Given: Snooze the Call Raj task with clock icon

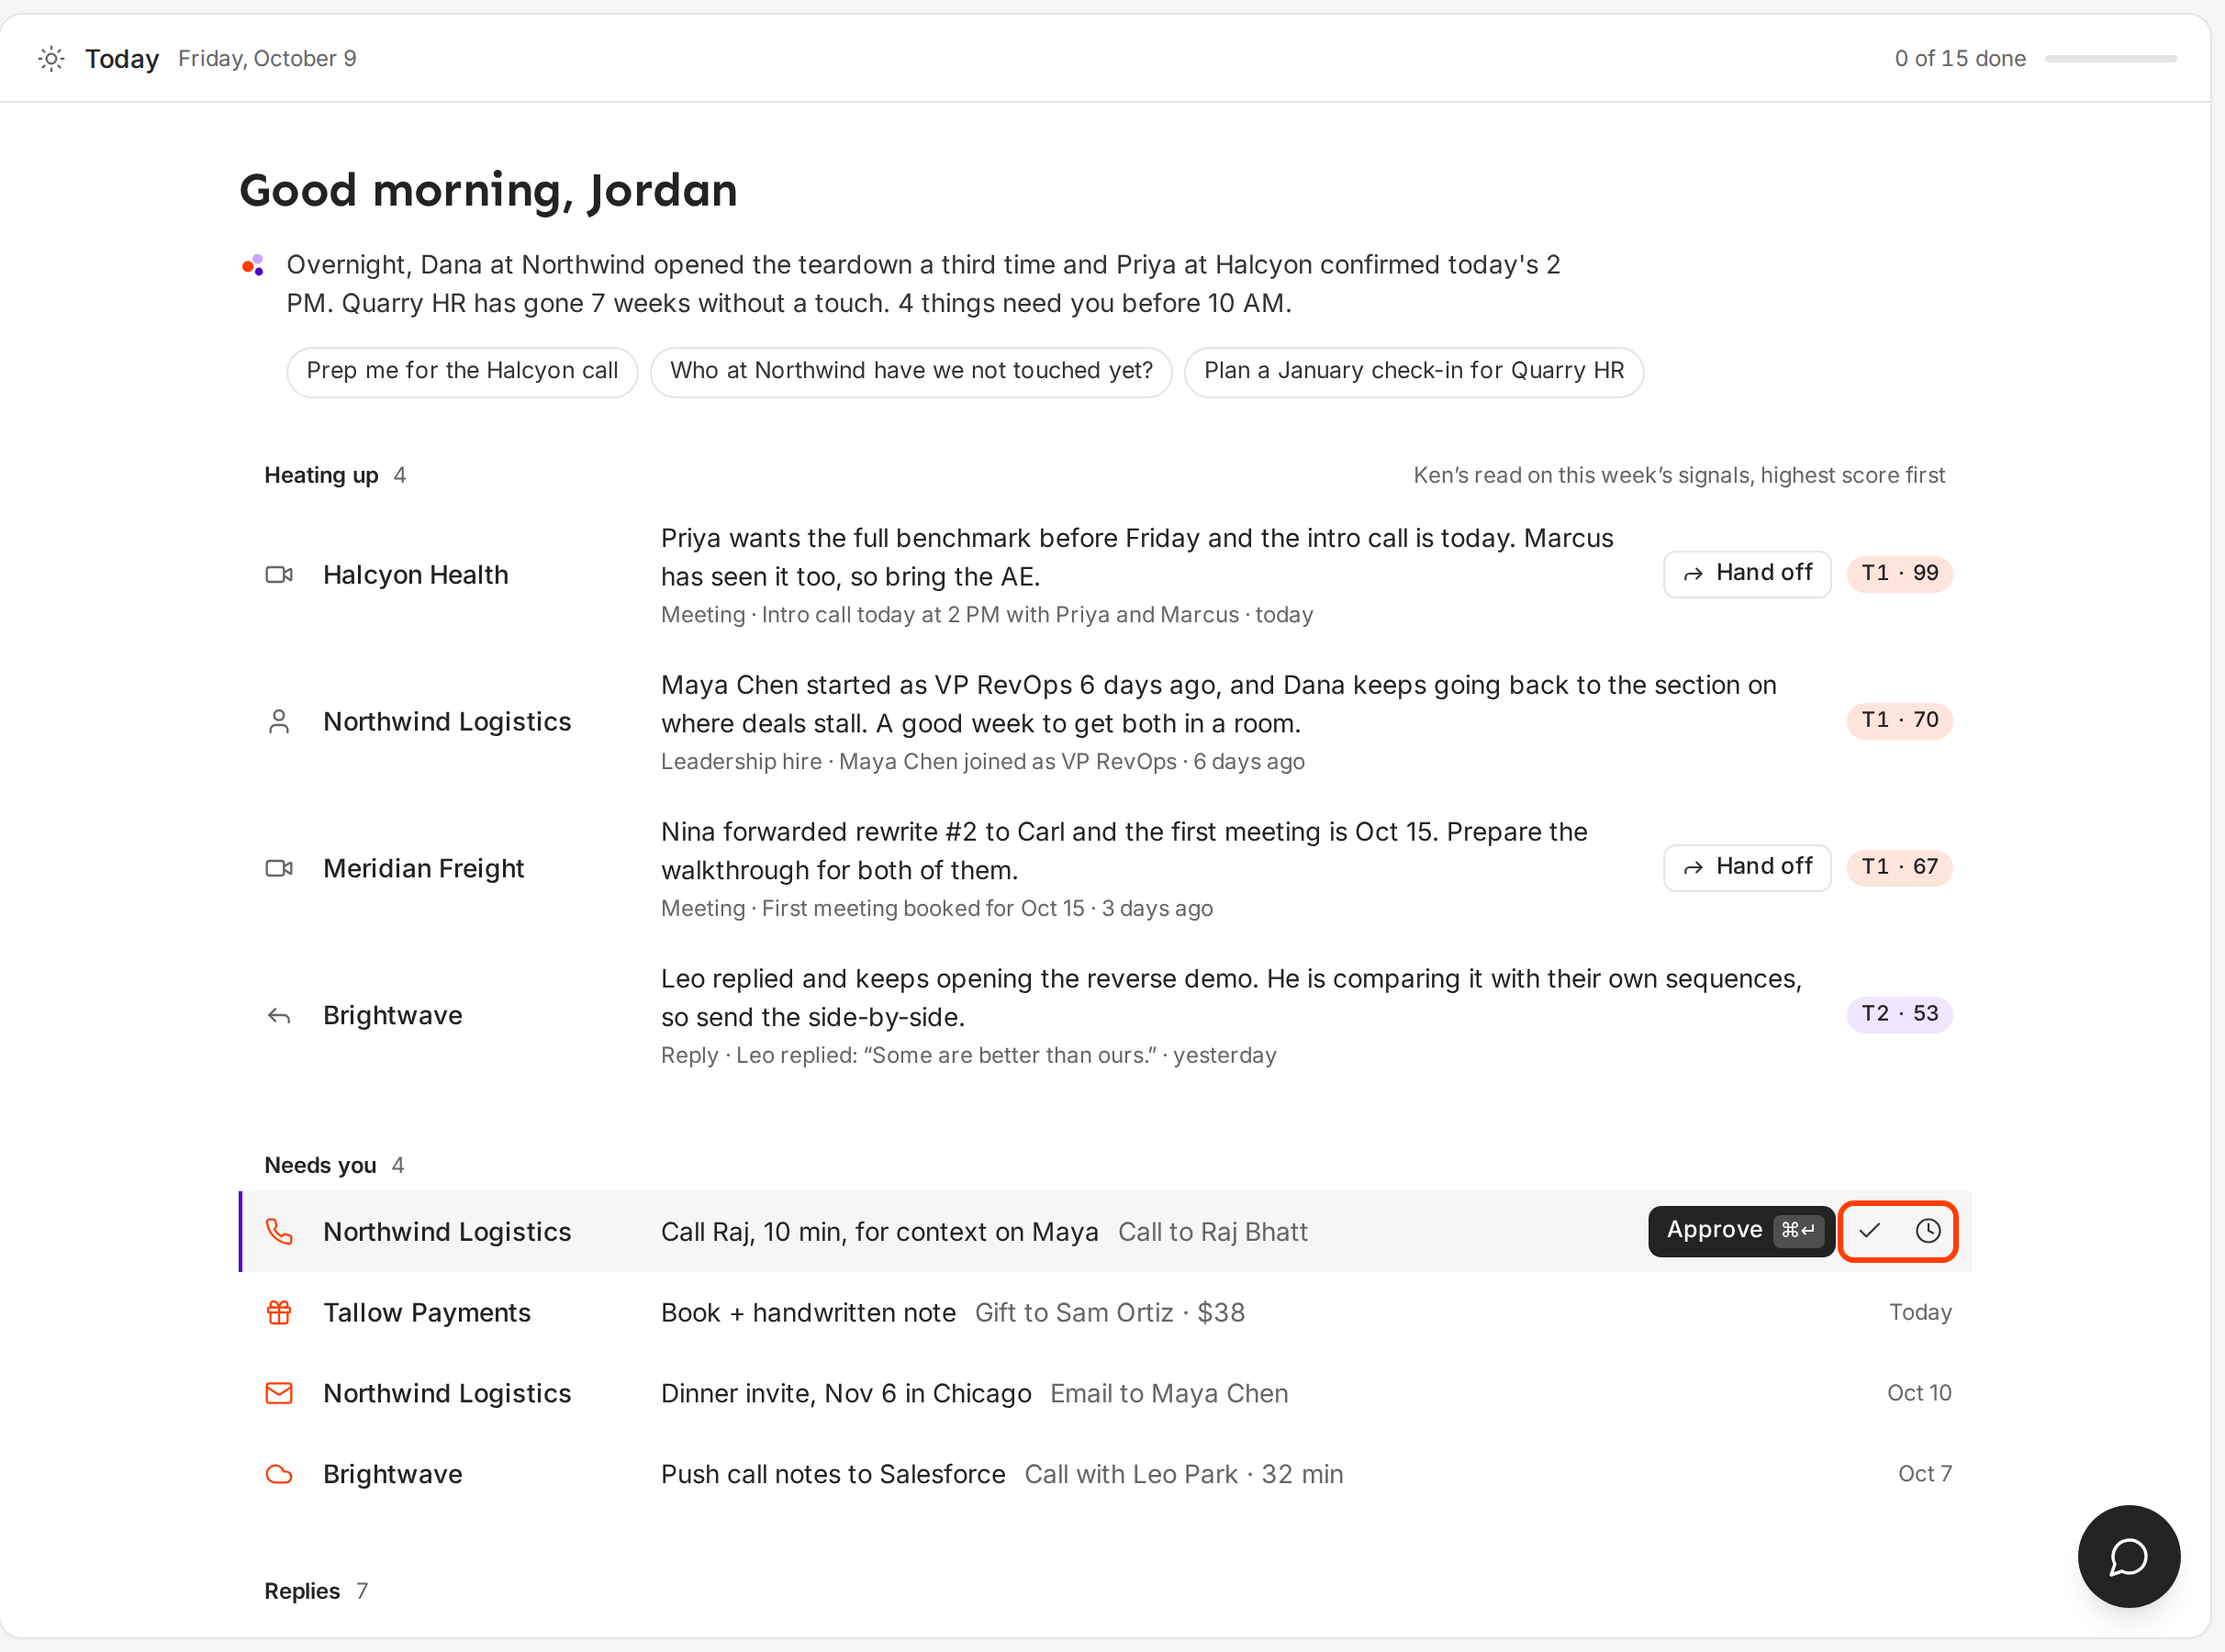Looking at the screenshot, I should (x=1927, y=1231).
